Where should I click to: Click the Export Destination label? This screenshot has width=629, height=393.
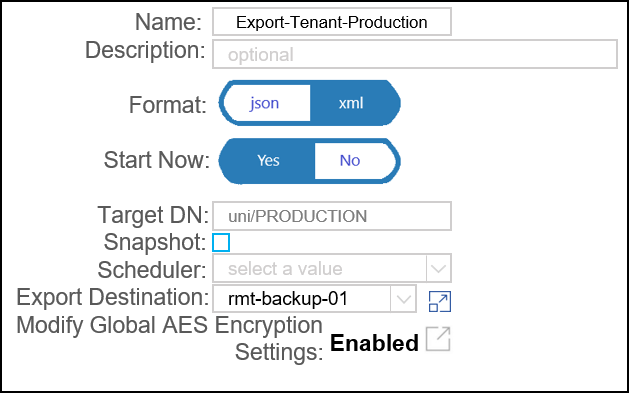[x=113, y=297]
